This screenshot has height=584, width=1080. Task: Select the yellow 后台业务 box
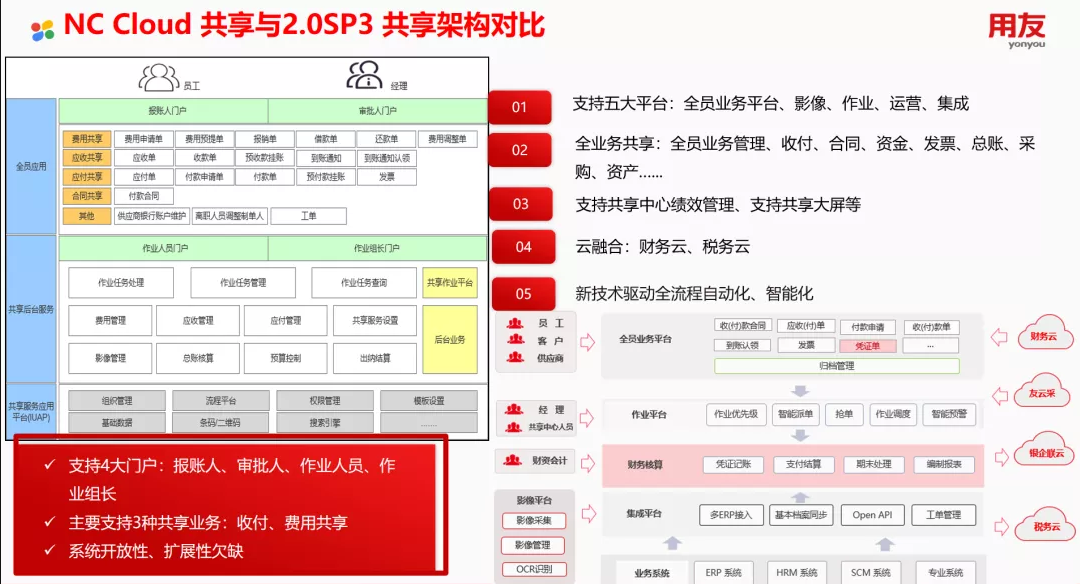click(450, 340)
